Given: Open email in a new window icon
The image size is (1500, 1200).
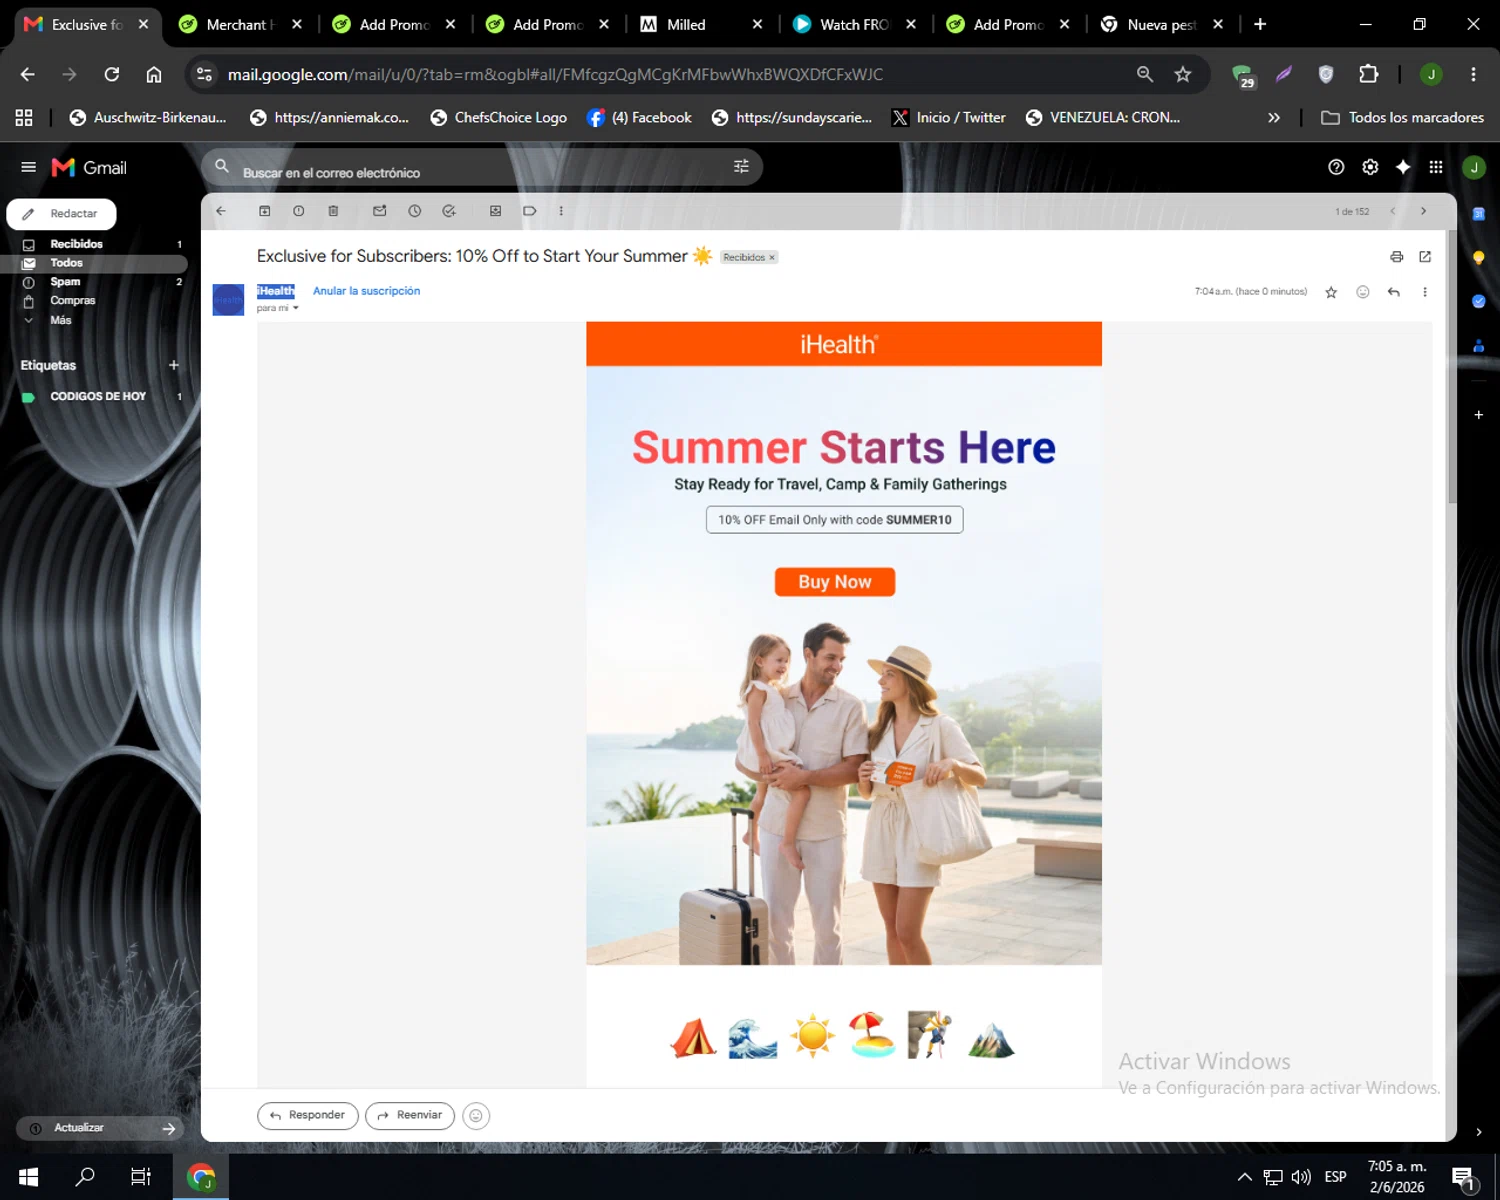Looking at the screenshot, I should 1425,257.
